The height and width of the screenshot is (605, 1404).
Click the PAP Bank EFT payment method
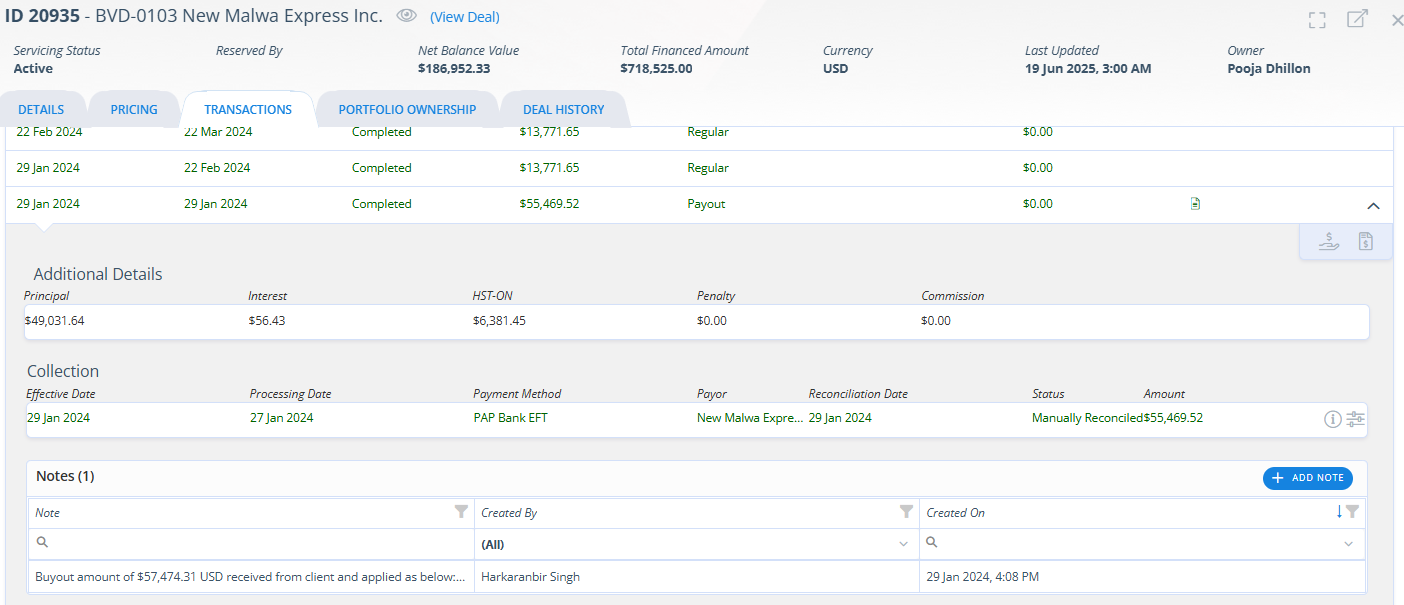tap(510, 418)
